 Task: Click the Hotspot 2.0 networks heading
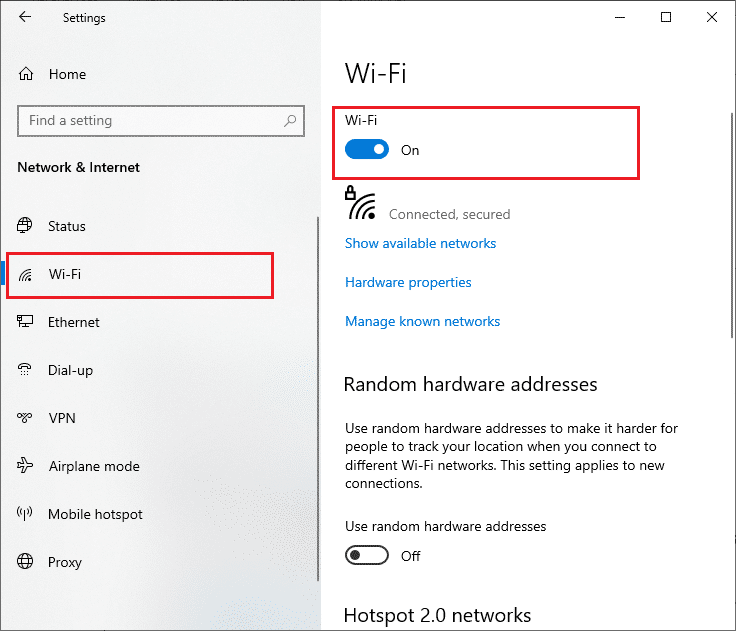(x=437, y=616)
